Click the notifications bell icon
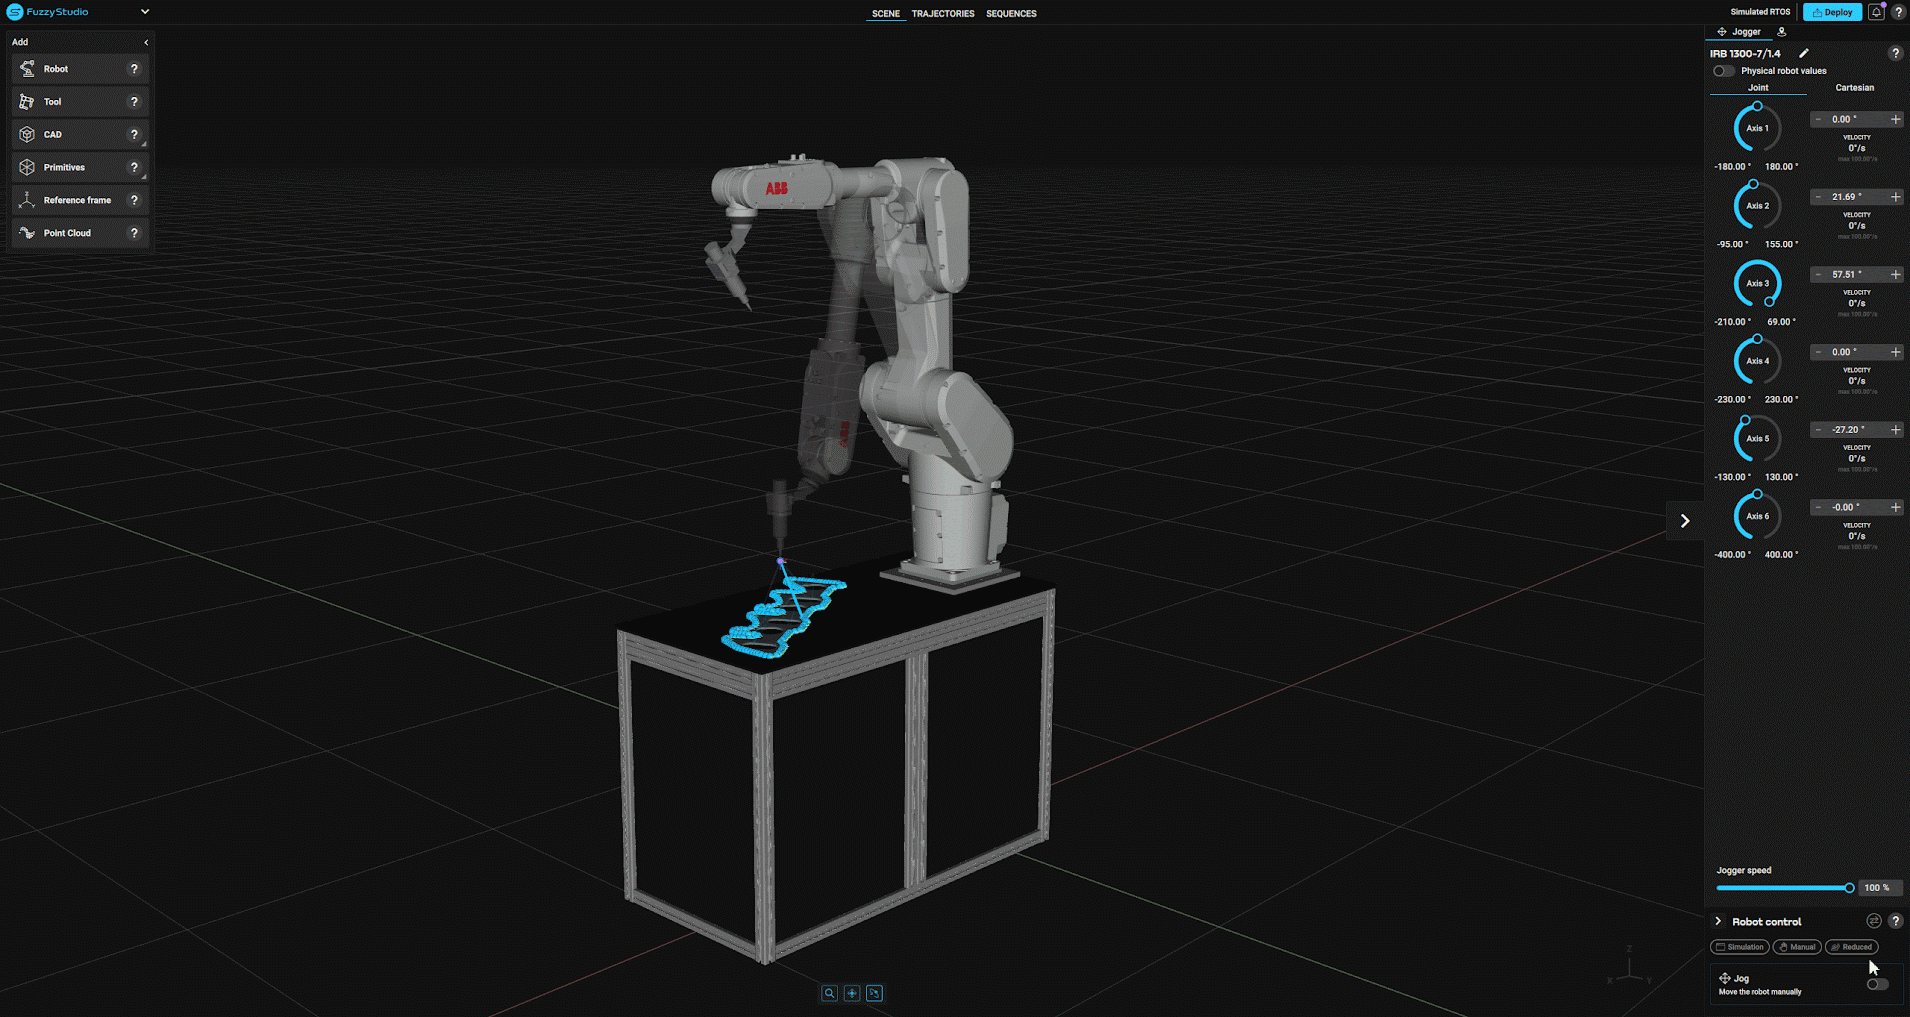1910x1017 pixels. coord(1876,12)
